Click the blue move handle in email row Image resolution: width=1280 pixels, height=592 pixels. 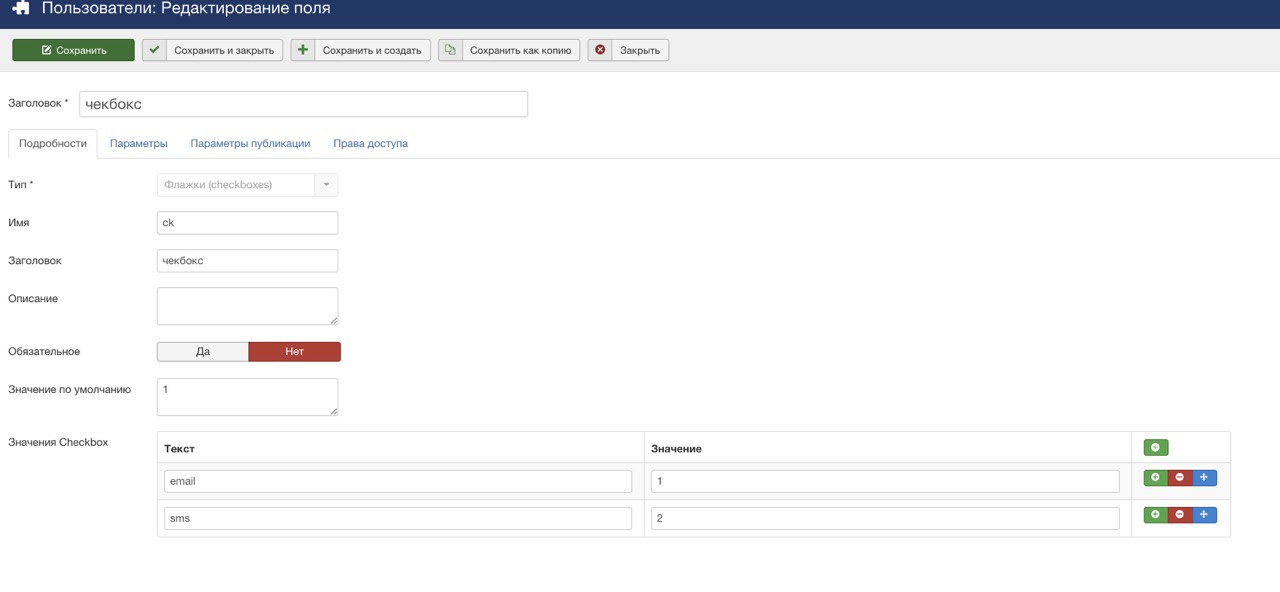point(1204,478)
